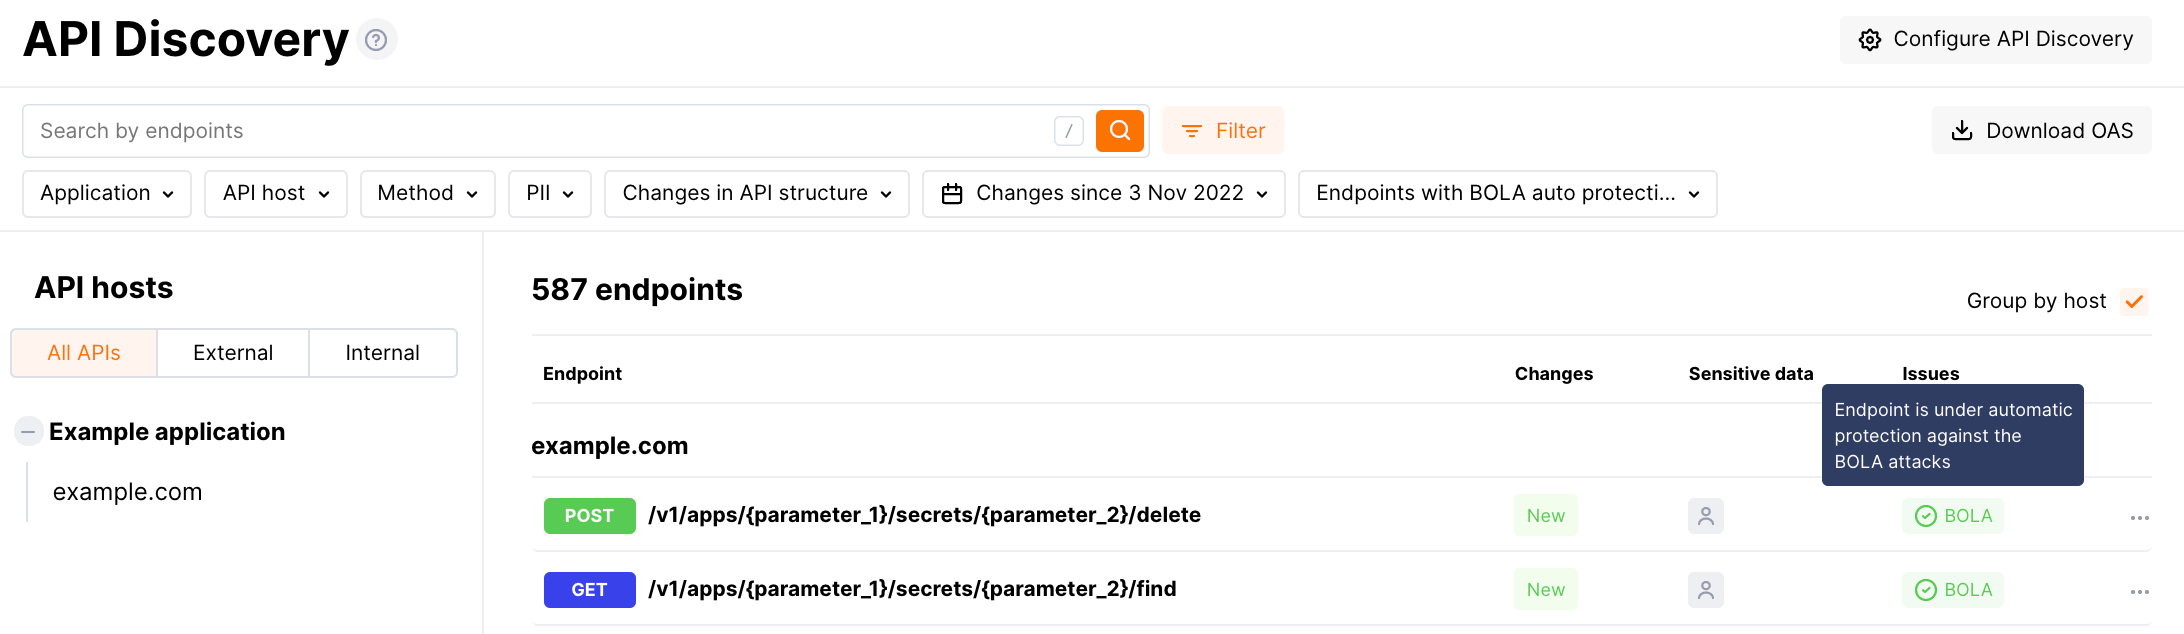The height and width of the screenshot is (634, 2184).
Task: Click the help question mark icon
Action: pyautogui.click(x=376, y=40)
